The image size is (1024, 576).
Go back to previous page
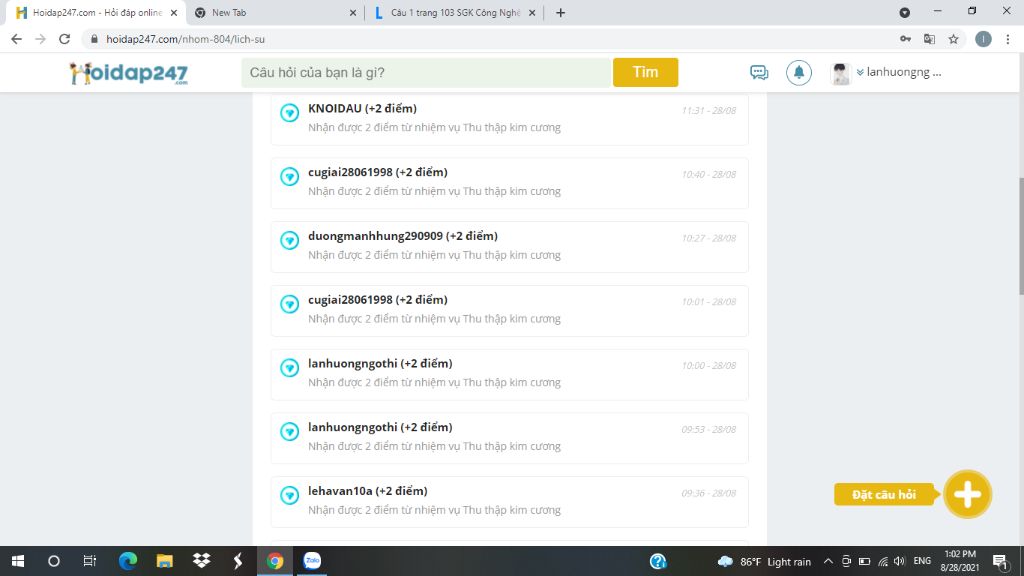(16, 39)
